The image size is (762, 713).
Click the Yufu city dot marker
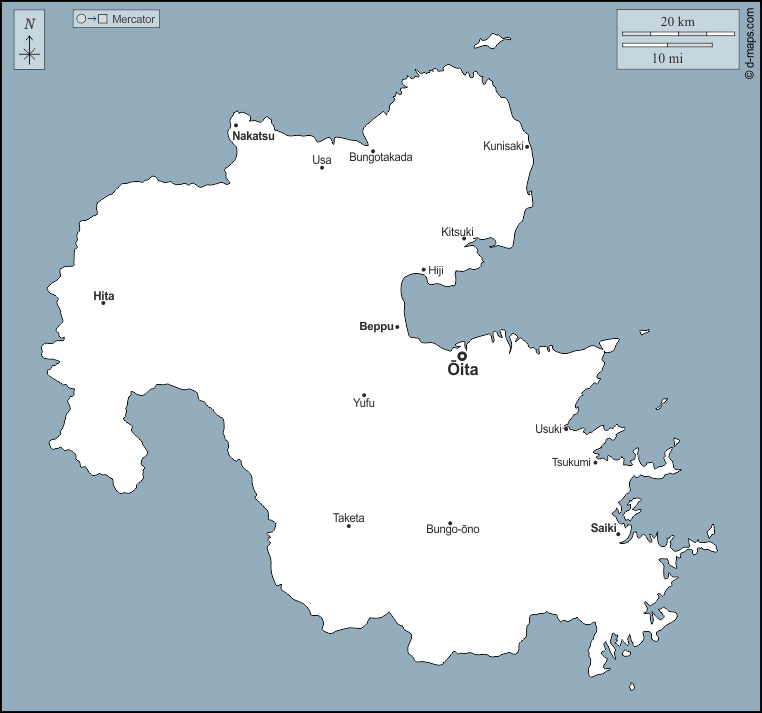point(364,395)
